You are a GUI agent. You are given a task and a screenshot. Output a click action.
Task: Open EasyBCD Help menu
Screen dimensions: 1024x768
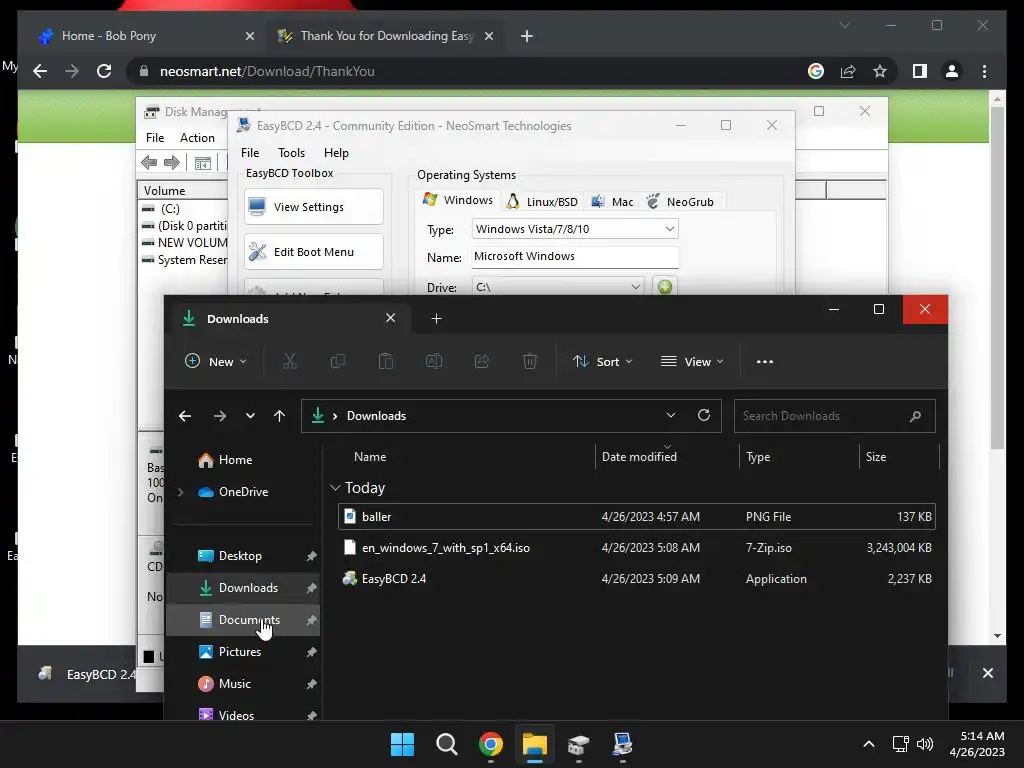click(x=336, y=153)
